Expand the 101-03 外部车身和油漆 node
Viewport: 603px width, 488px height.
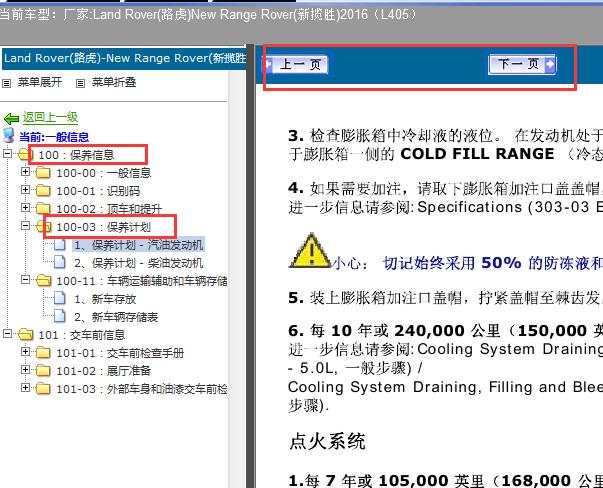(25, 388)
